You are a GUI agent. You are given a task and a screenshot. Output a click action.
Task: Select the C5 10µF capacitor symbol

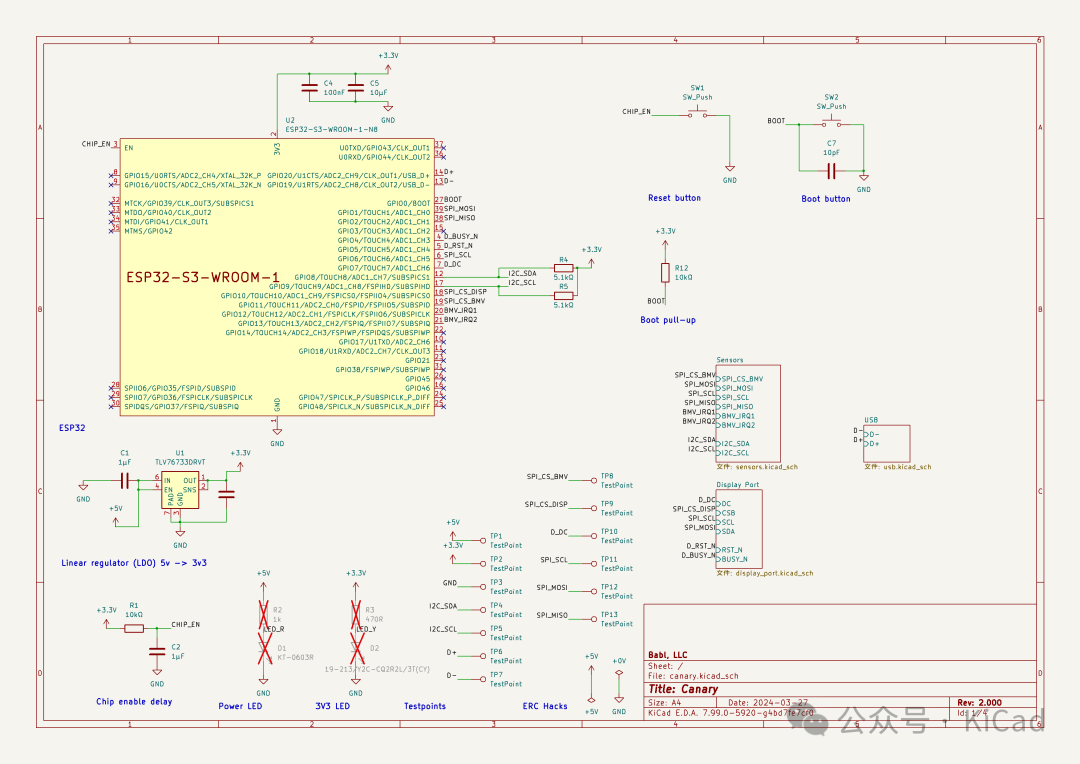(x=355, y=87)
